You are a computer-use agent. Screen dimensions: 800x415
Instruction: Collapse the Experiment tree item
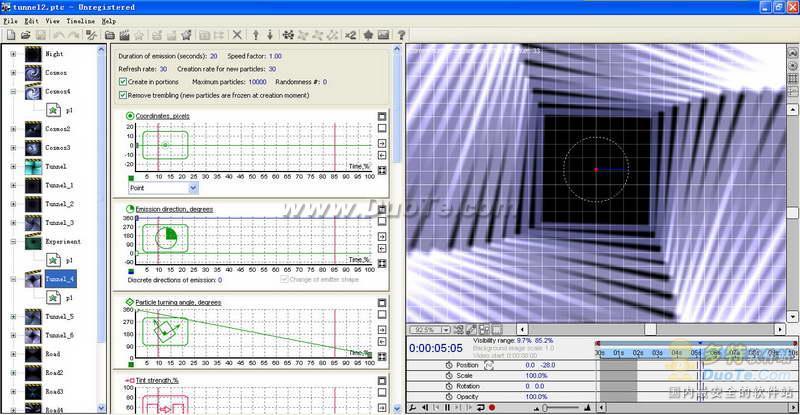[x=13, y=241]
